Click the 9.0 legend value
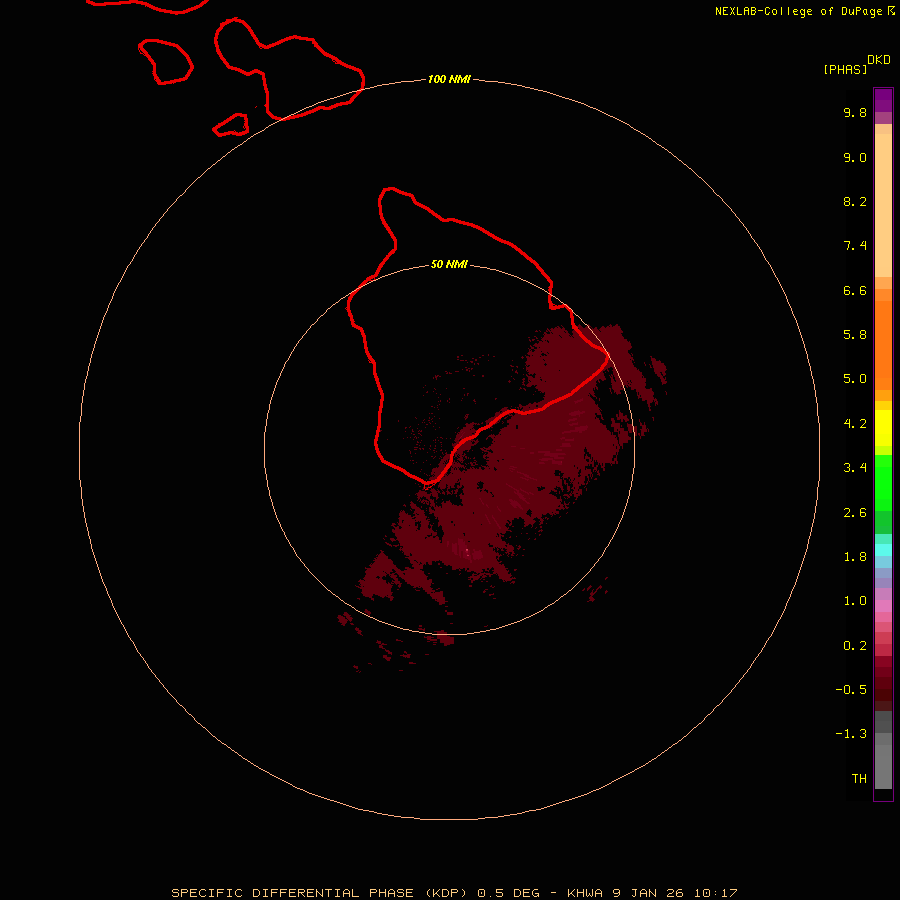 [x=855, y=157]
